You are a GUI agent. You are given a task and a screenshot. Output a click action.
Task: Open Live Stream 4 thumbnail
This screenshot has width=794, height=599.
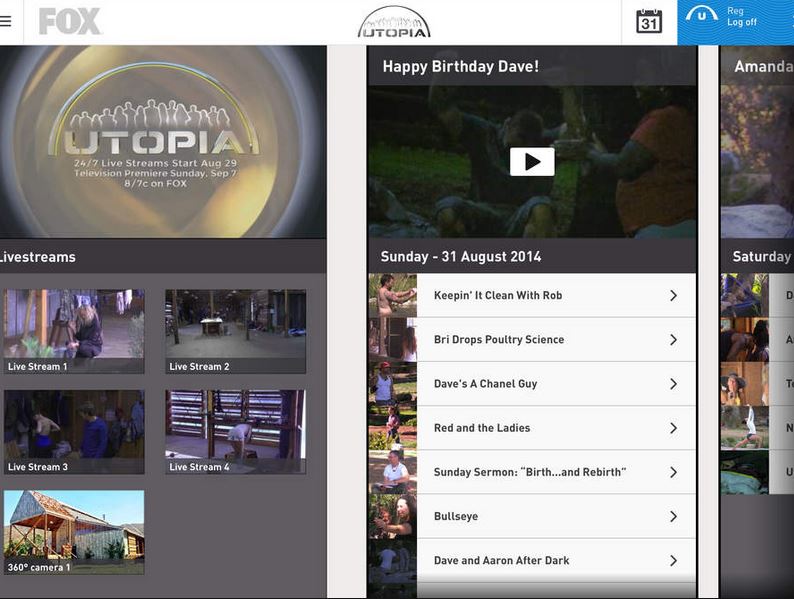click(235, 432)
